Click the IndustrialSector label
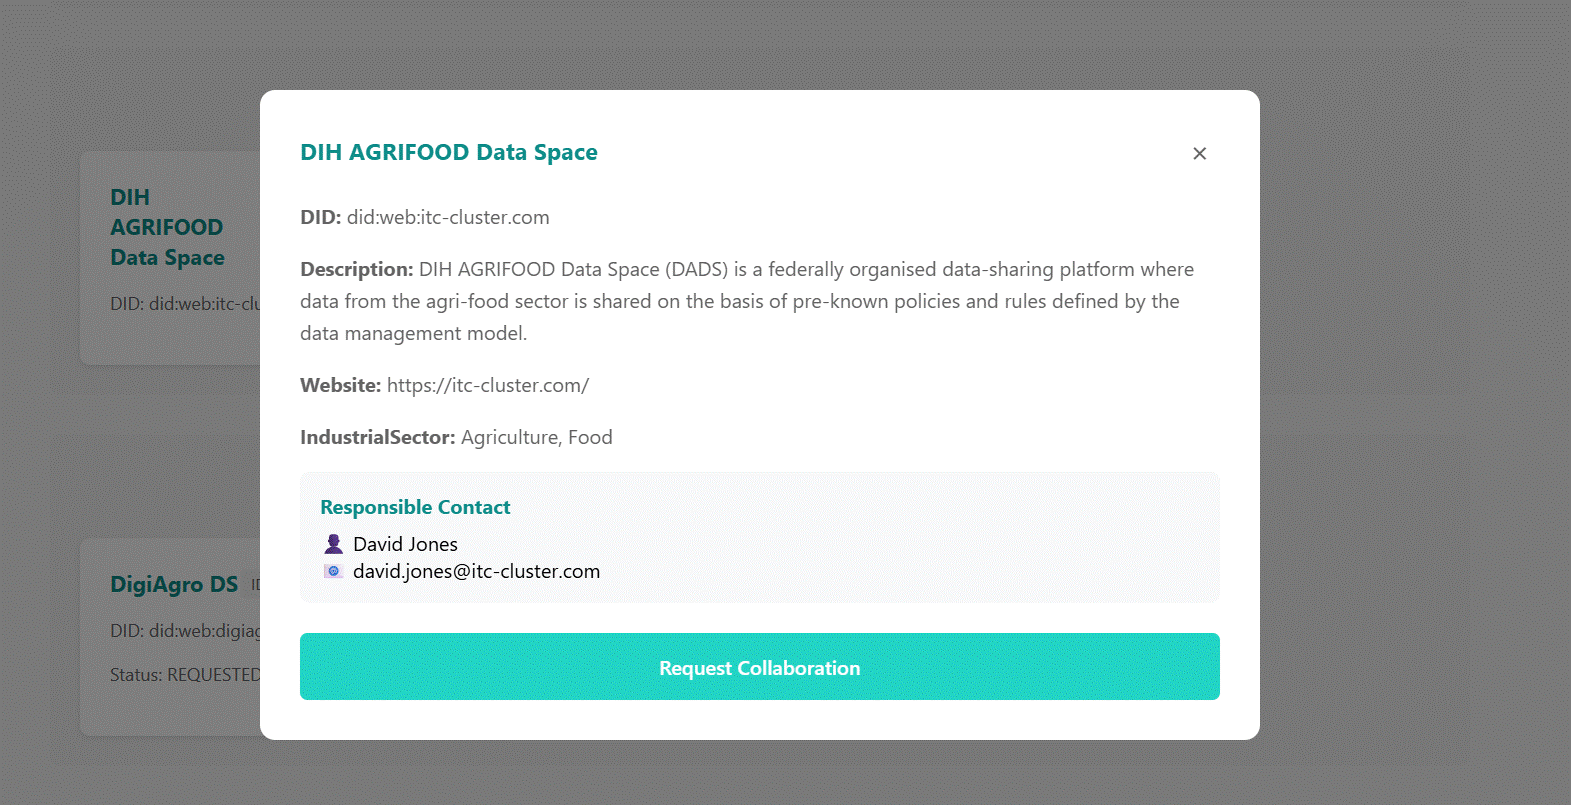The width and height of the screenshot is (1571, 805). (x=377, y=437)
